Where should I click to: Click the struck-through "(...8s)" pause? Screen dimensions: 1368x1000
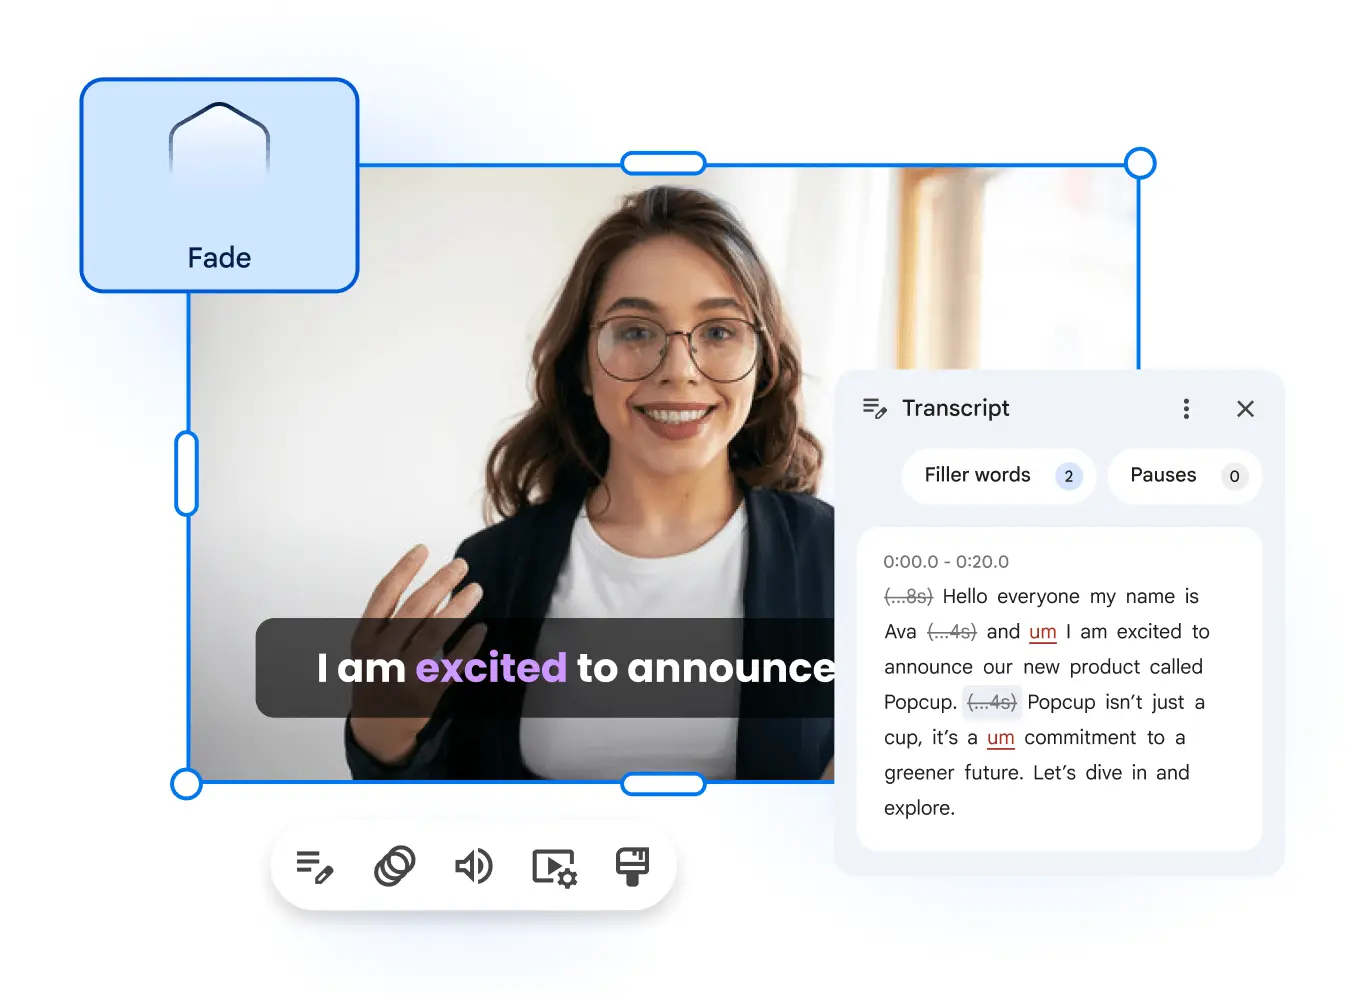908,597
